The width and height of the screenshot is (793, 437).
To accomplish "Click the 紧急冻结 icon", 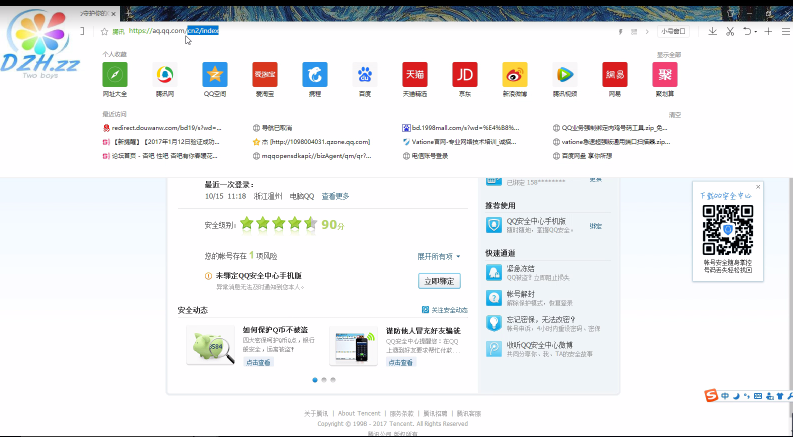I will coord(494,272).
